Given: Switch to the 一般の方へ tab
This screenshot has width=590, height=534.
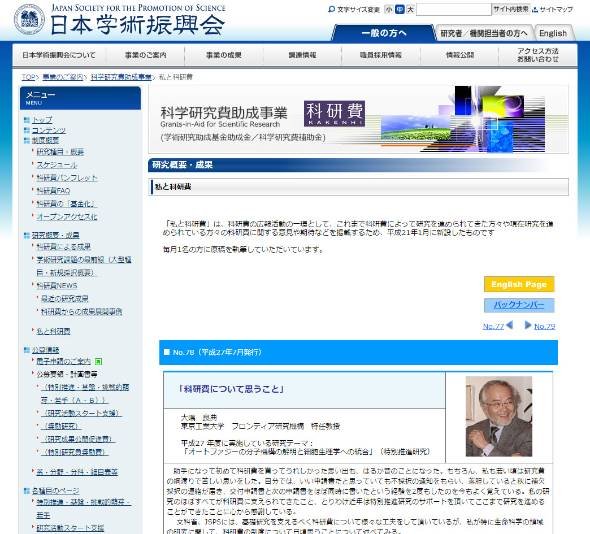Looking at the screenshot, I should 383,33.
